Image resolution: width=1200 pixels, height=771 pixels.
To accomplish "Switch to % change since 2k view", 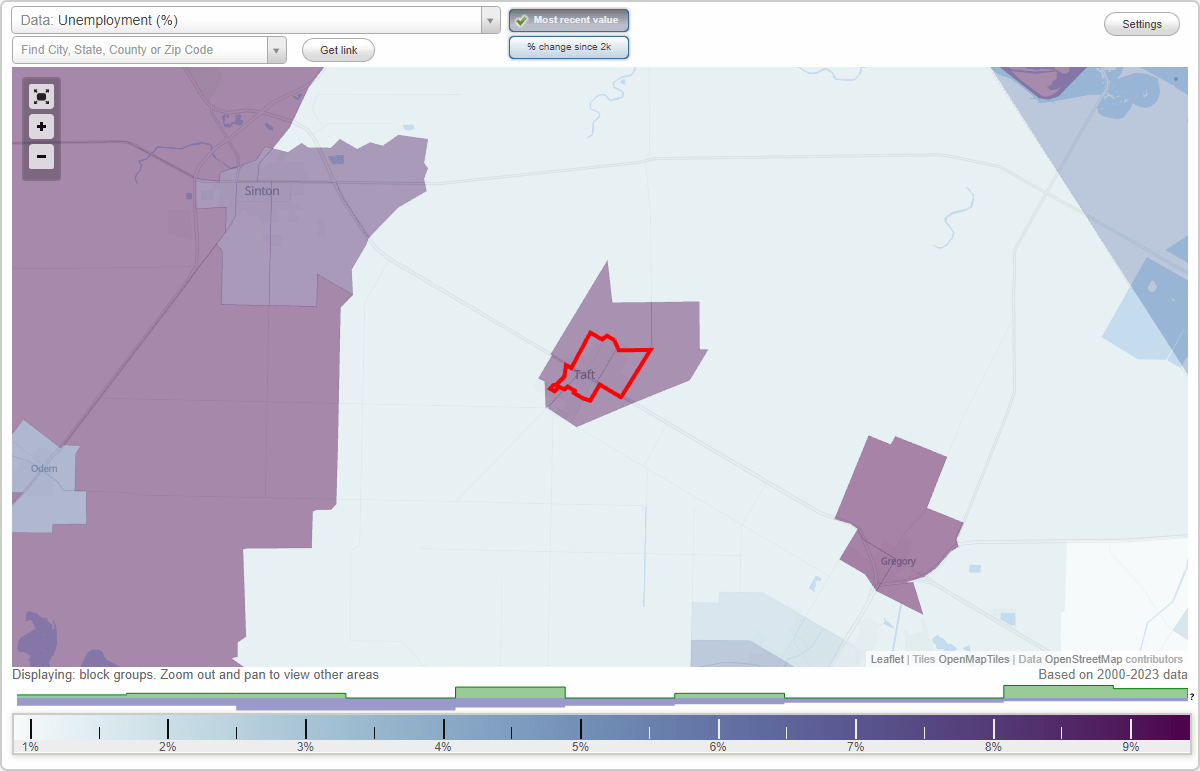I will click(x=569, y=46).
